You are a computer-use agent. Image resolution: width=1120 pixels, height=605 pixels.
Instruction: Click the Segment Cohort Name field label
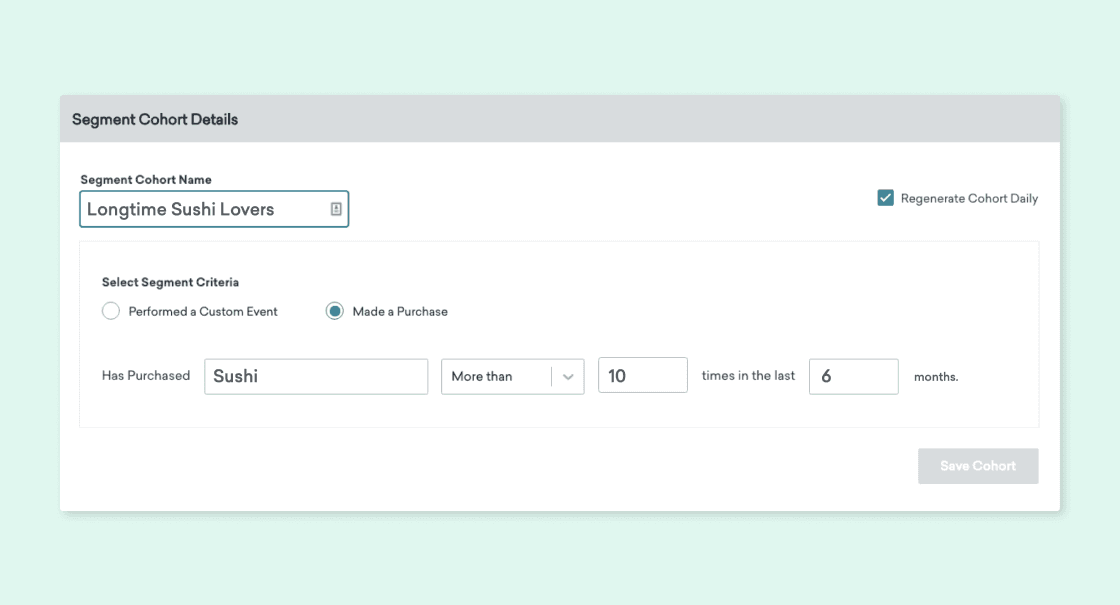click(146, 180)
